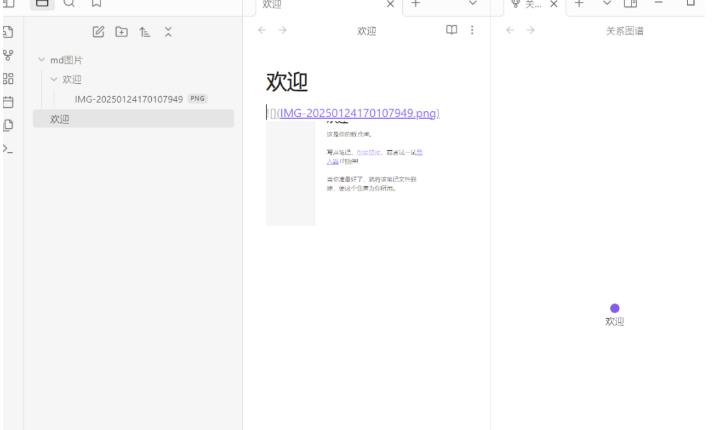Open graph view from the left ribbon

(8, 55)
